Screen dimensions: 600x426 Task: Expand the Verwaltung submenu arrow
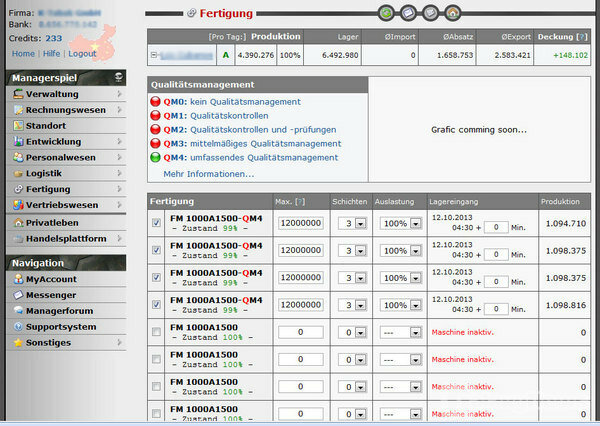119,94
